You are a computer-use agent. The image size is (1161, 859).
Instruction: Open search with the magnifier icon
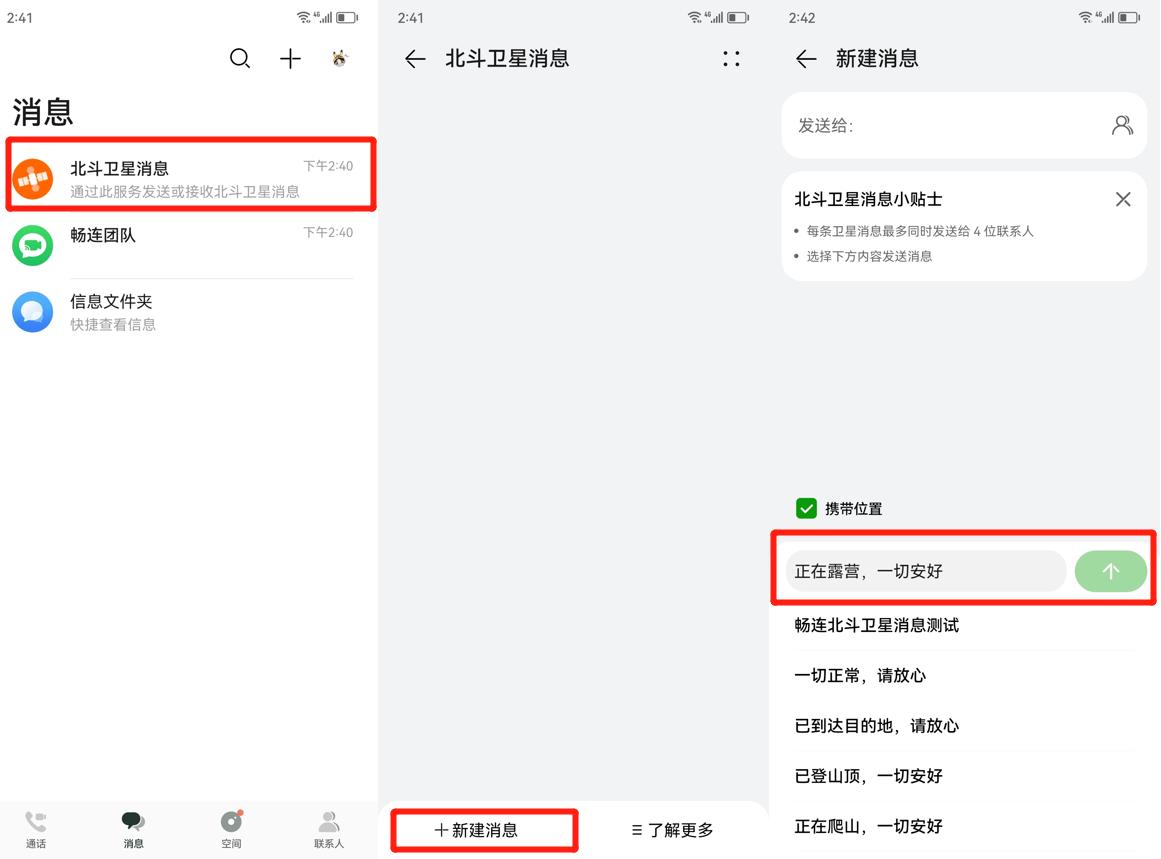pyautogui.click(x=240, y=59)
